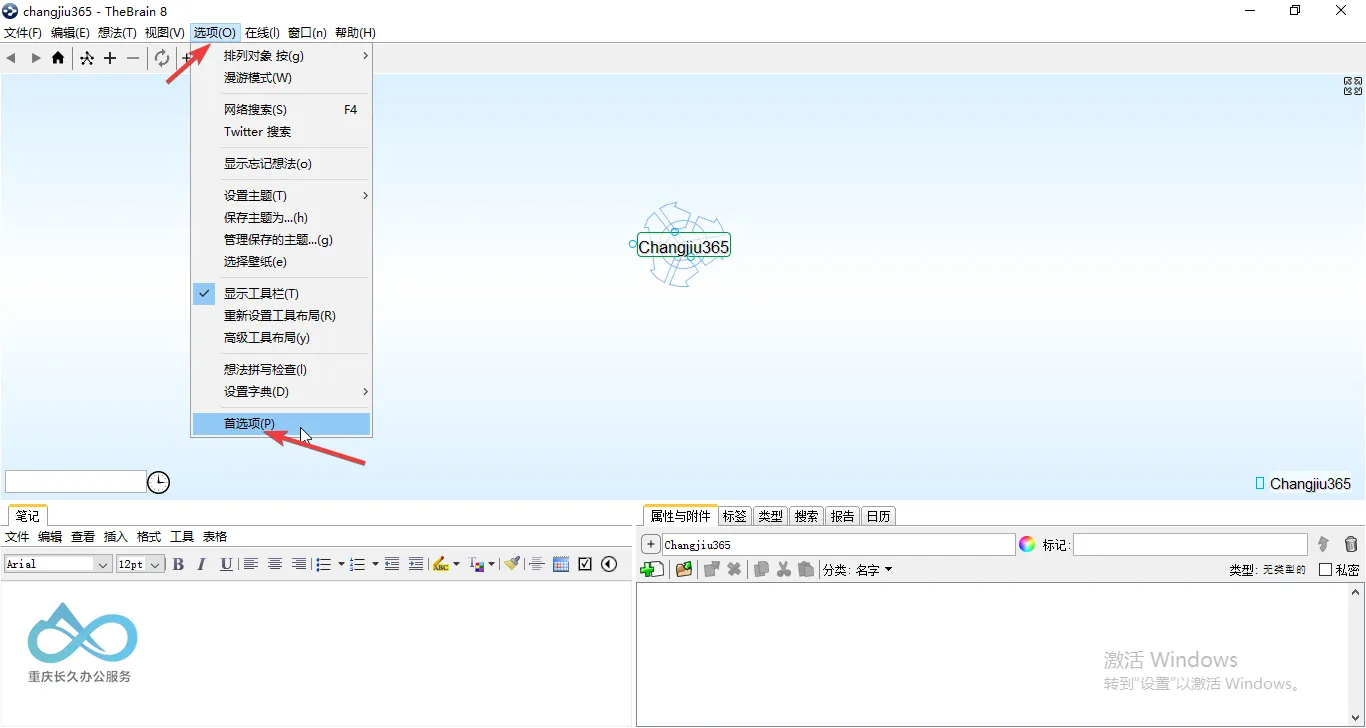Screen dimensions: 1366x728
Task: Insert numbered list in notes
Action: (357, 564)
